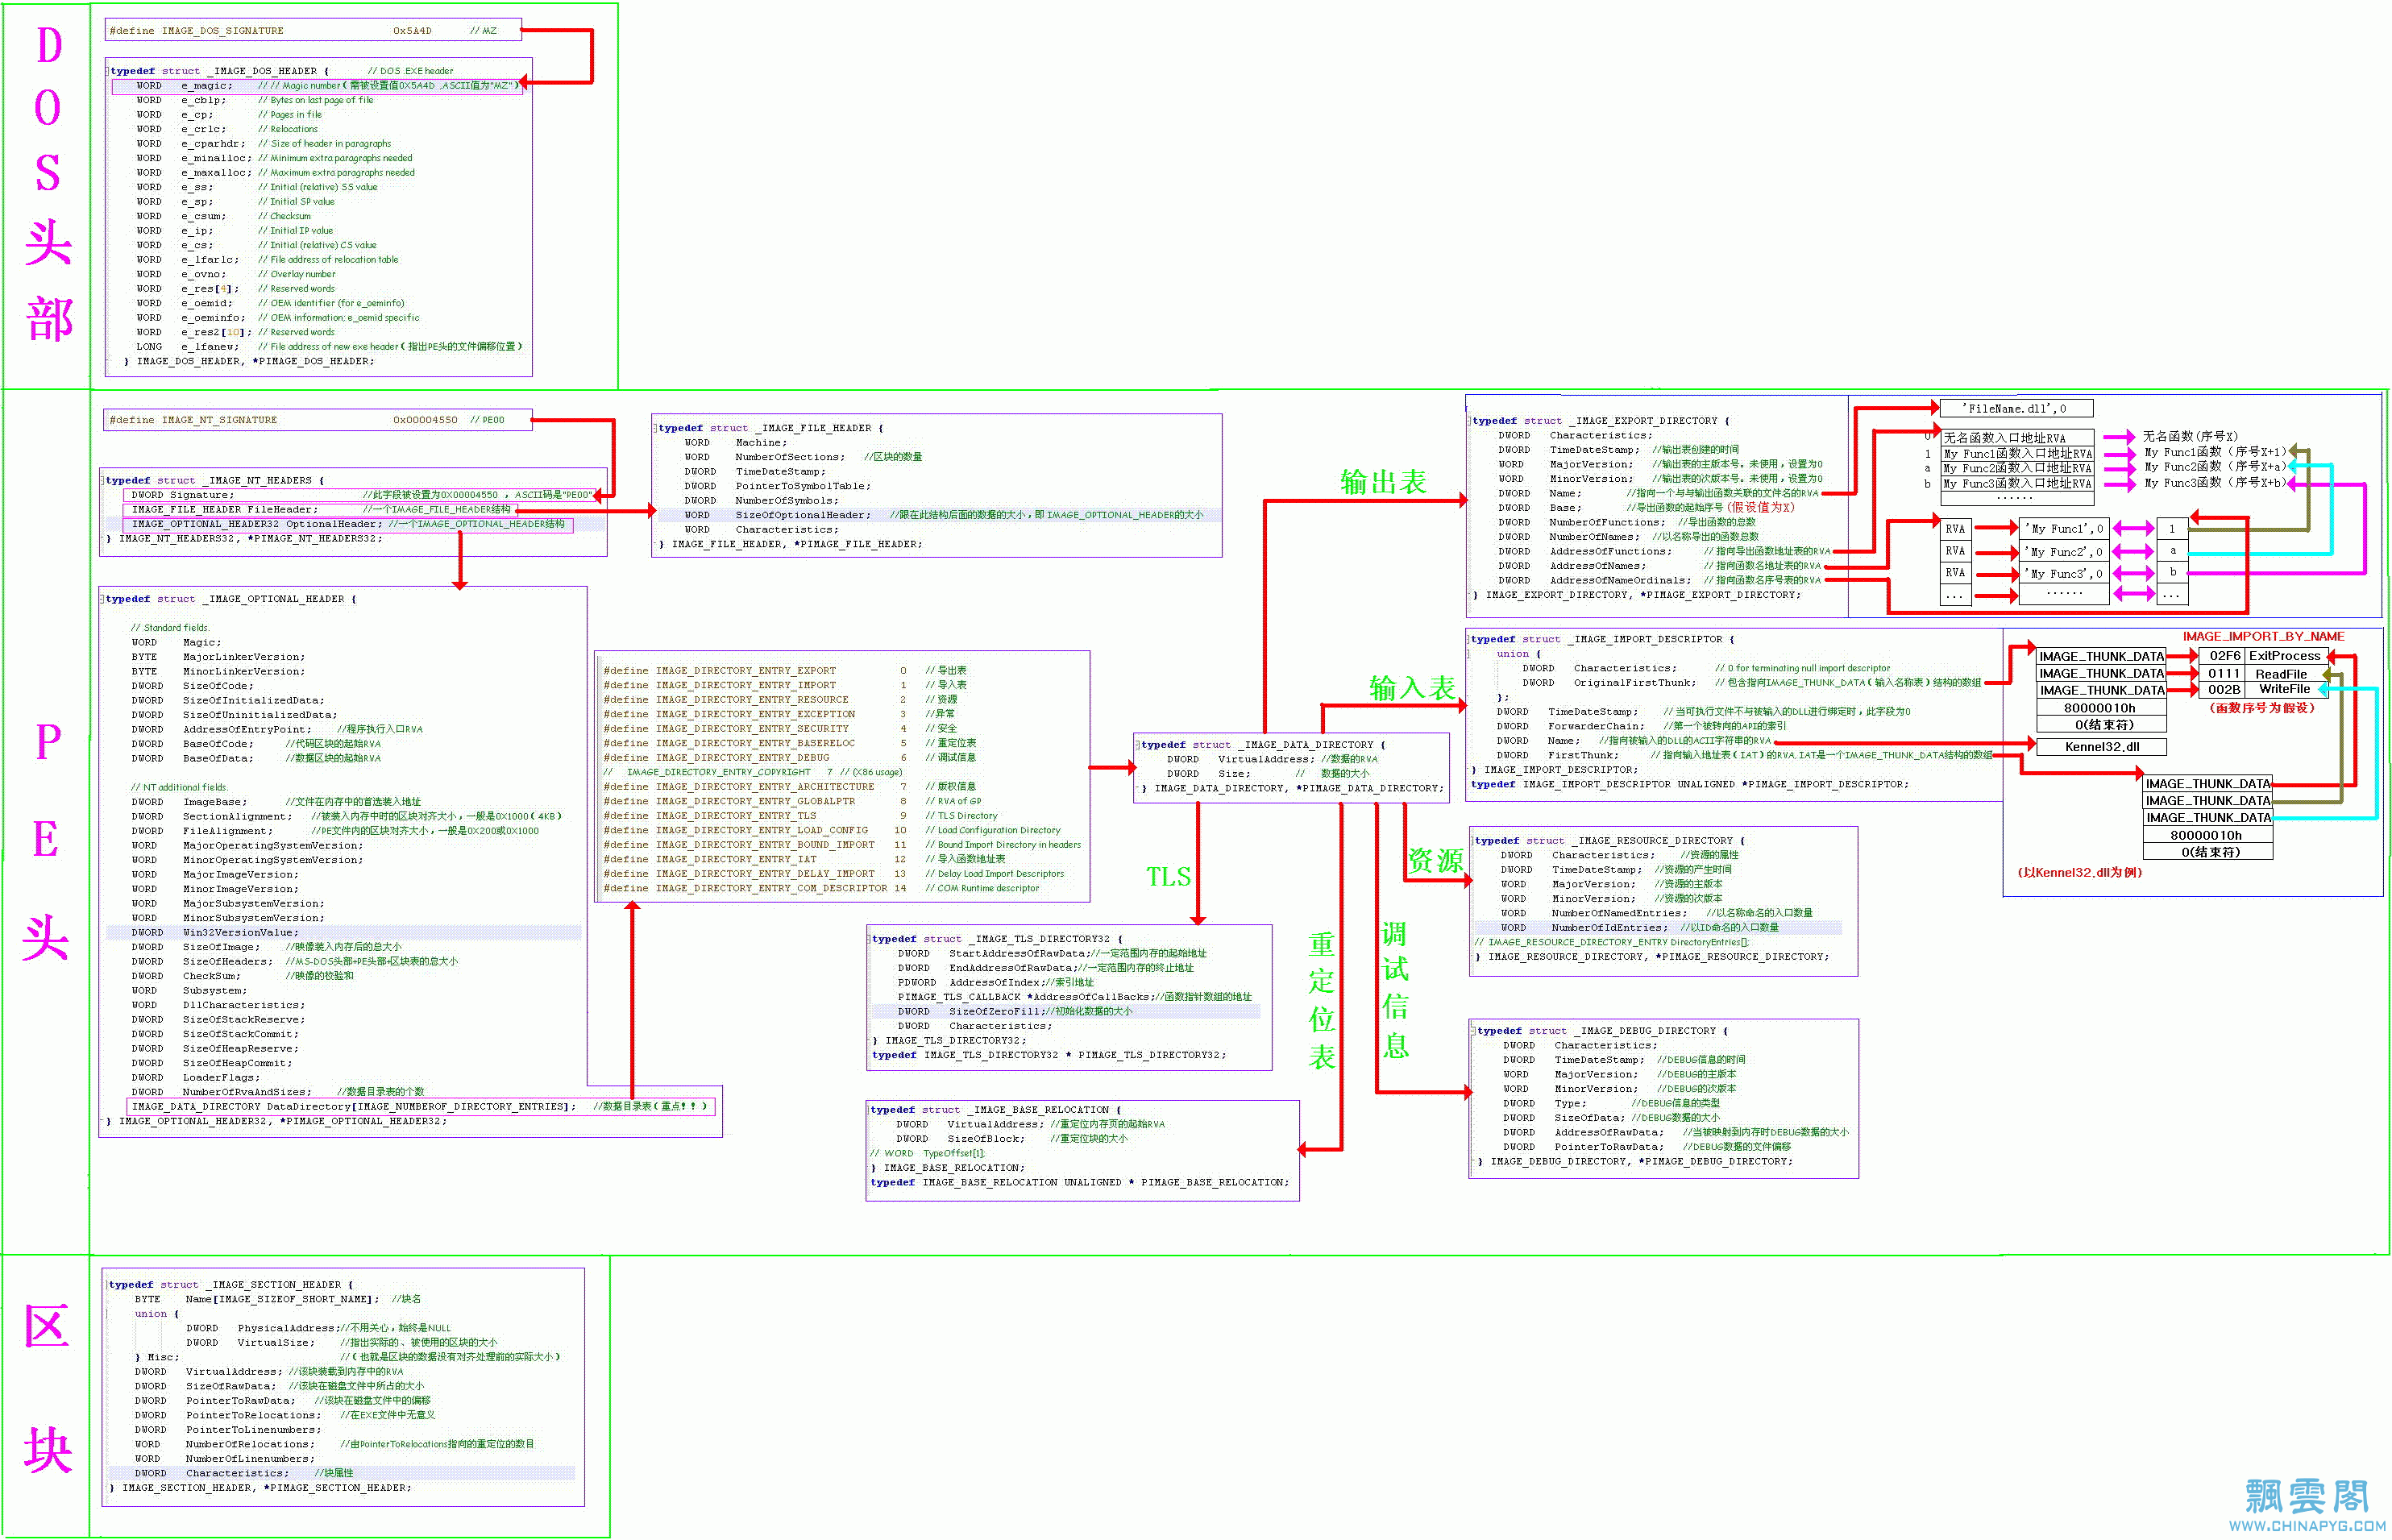Screen dimensions: 2392x1540
Task: Select the AddressOfCallBacks field
Action: pos(1074,997)
